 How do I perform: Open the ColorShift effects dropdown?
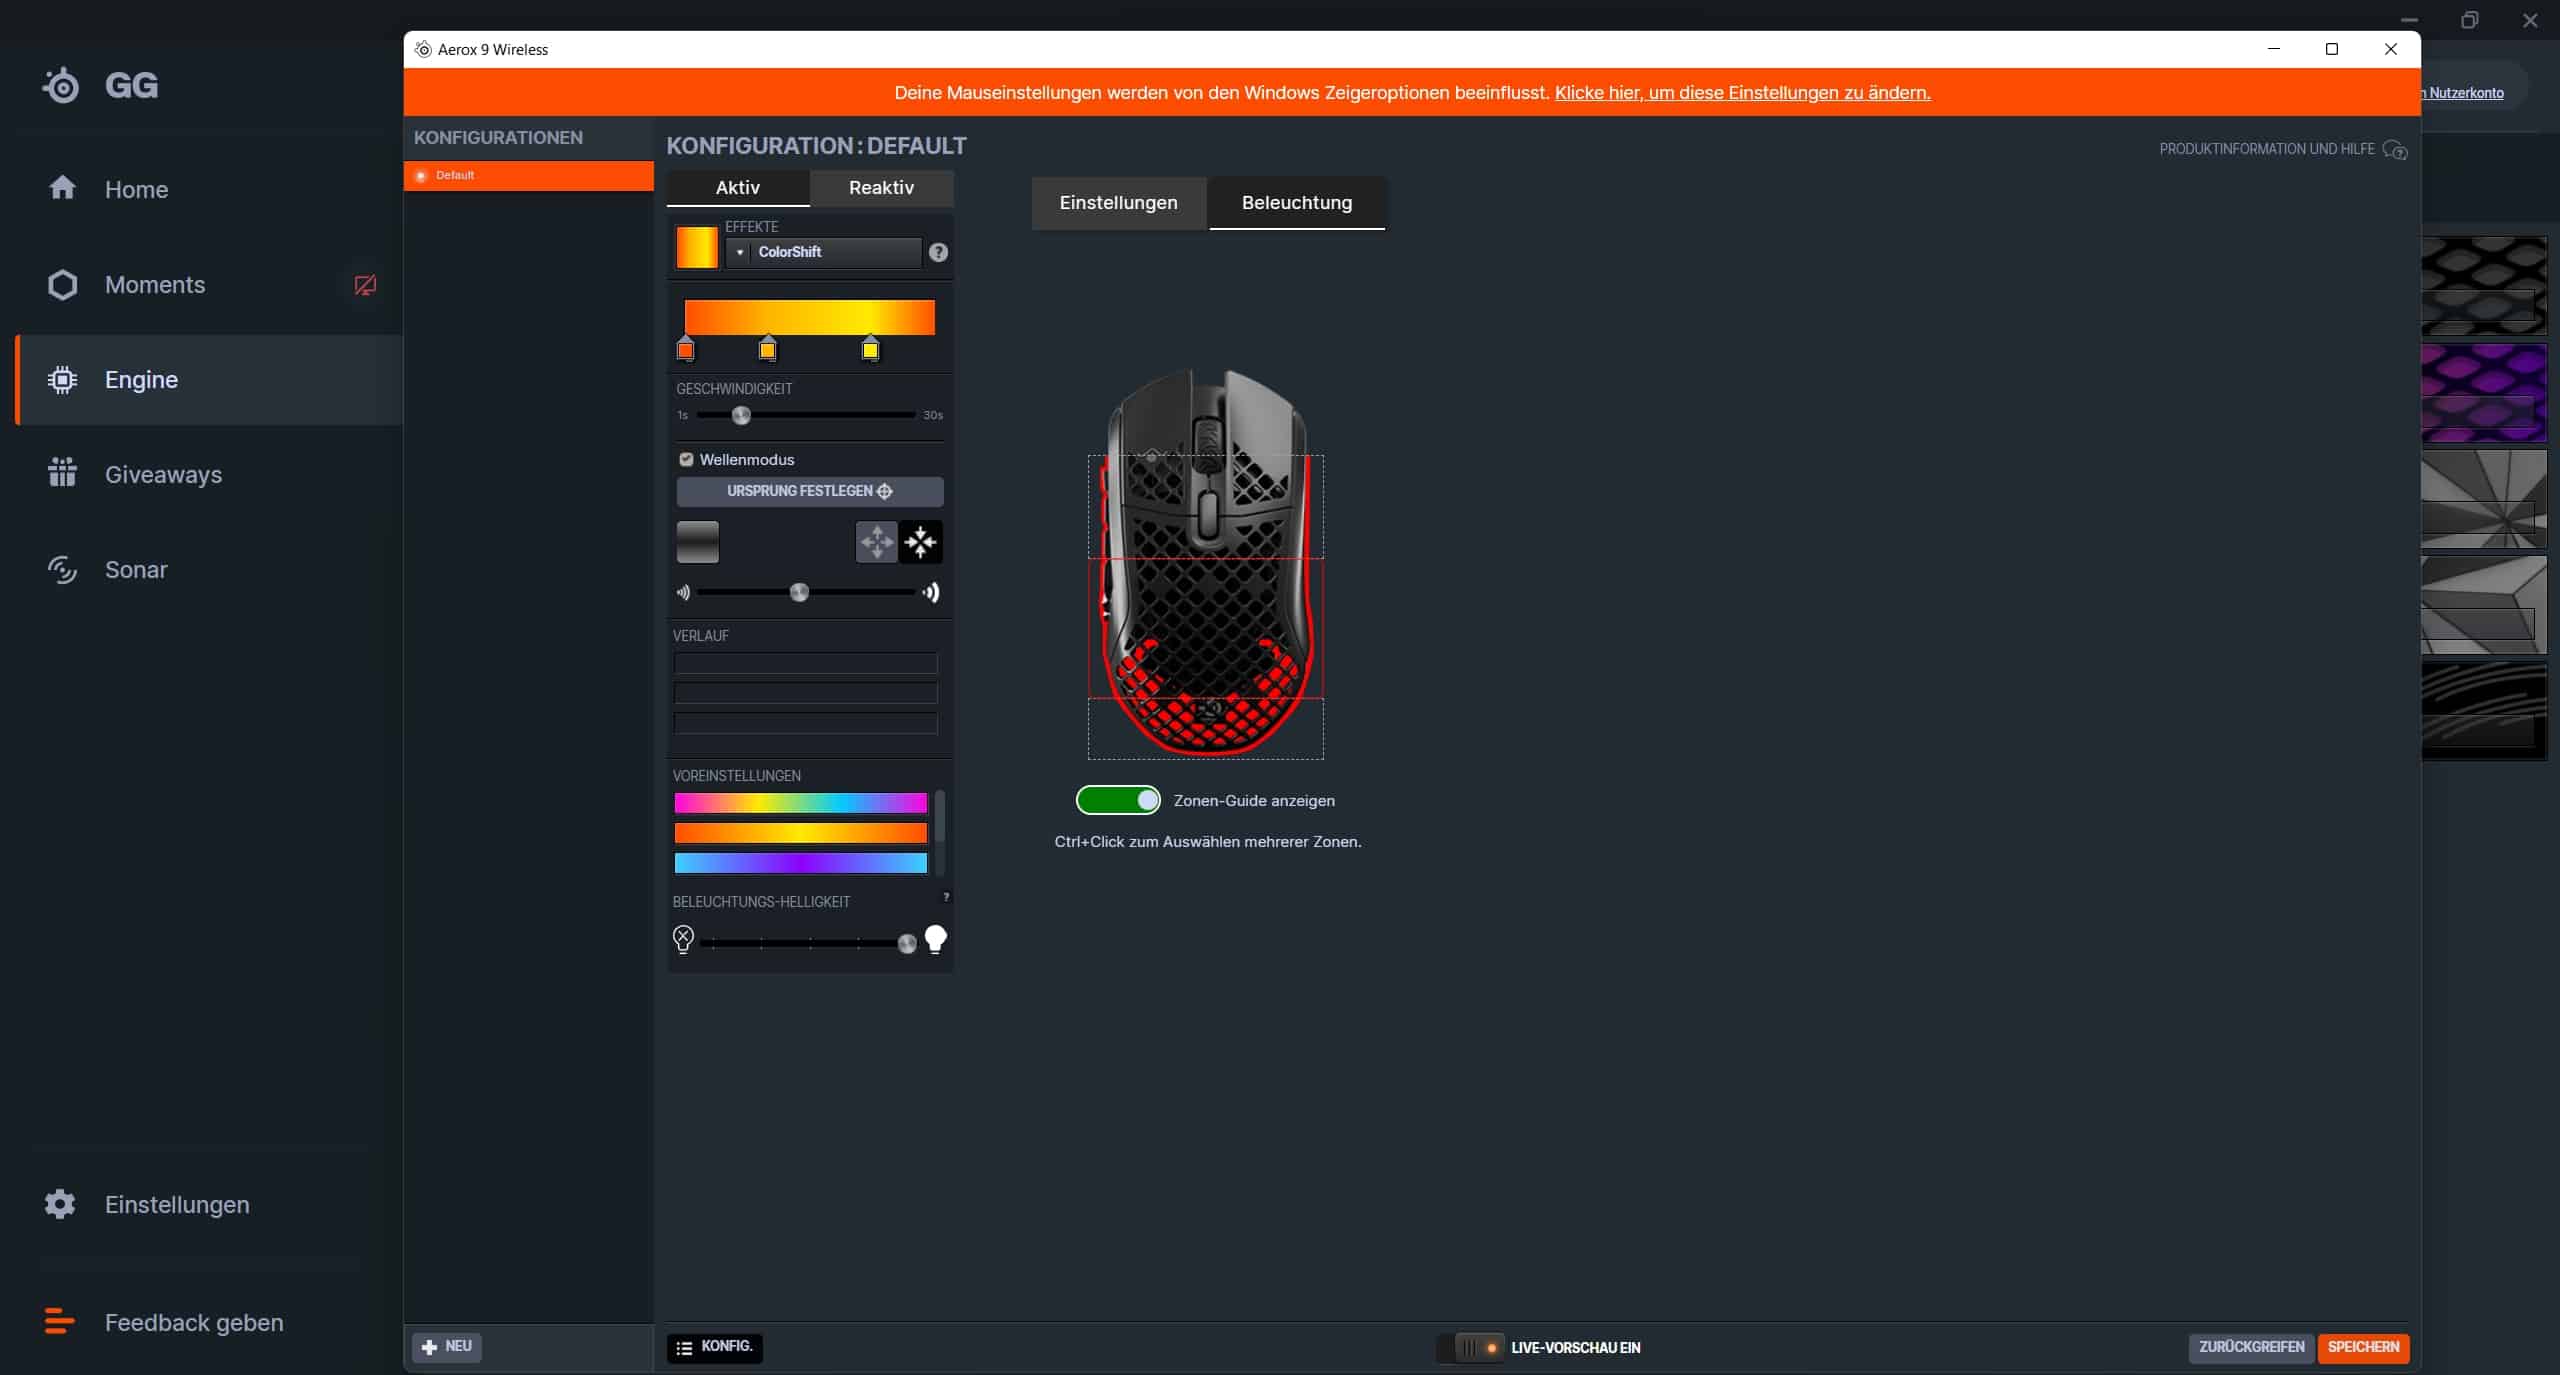coord(825,252)
